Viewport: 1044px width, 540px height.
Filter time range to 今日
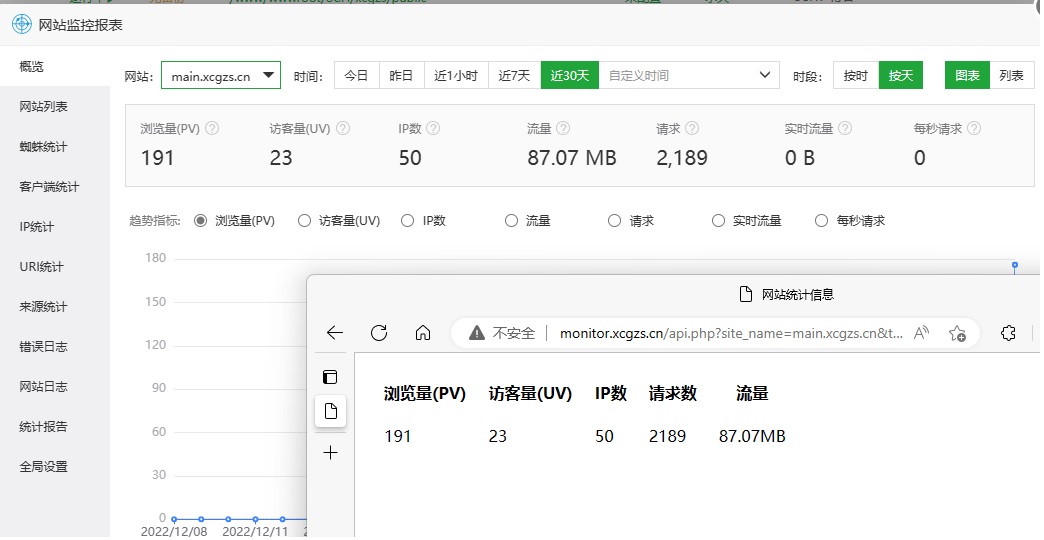tap(356, 75)
